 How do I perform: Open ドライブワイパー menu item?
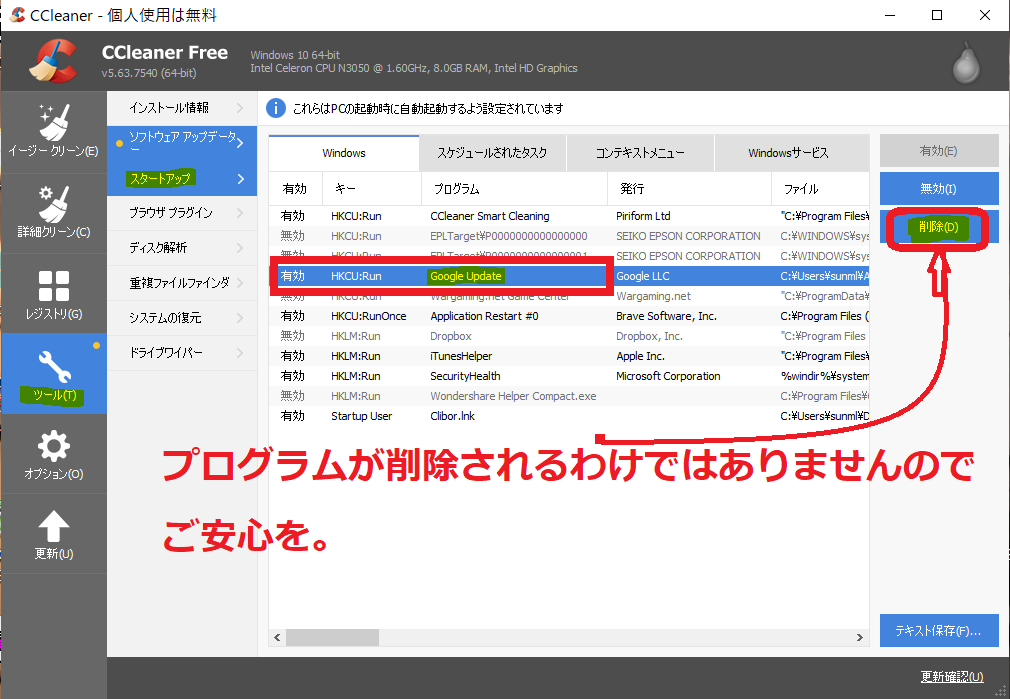(182, 352)
